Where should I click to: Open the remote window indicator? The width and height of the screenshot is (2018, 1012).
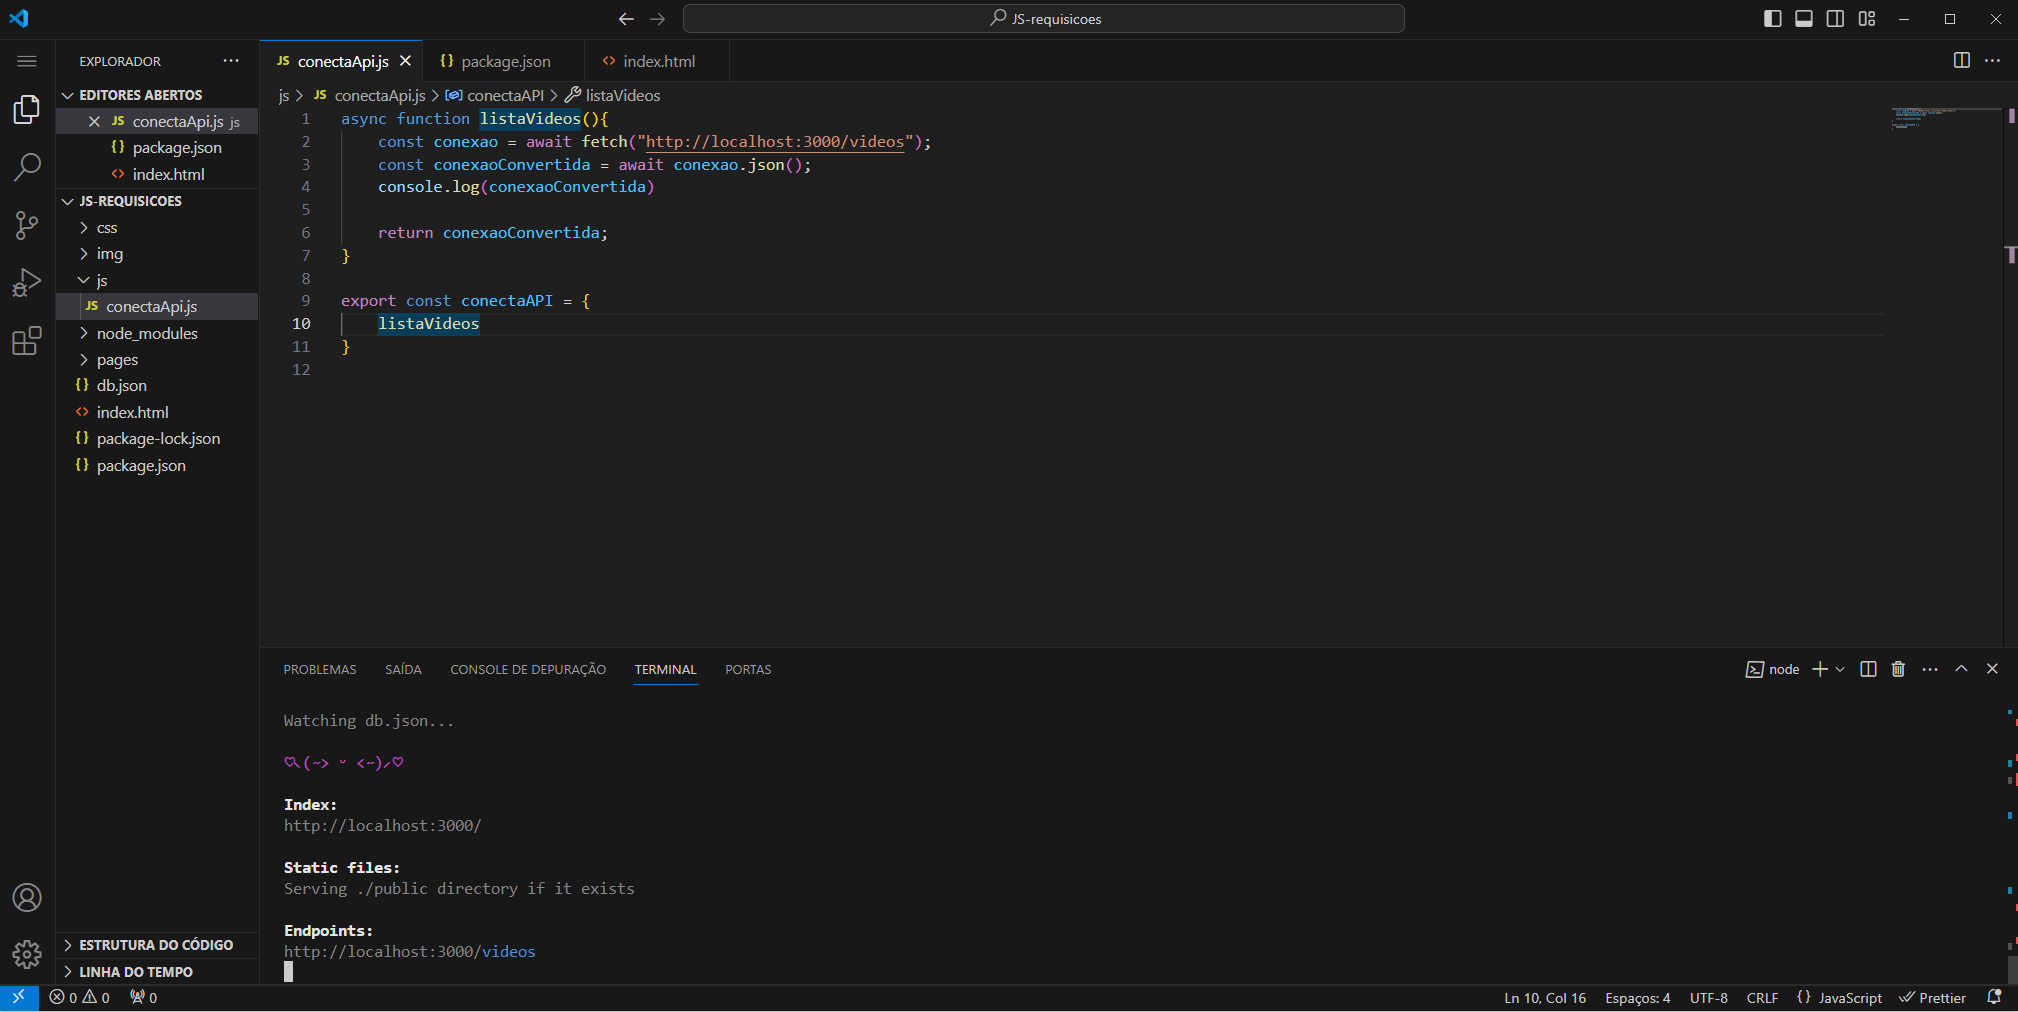coord(19,997)
